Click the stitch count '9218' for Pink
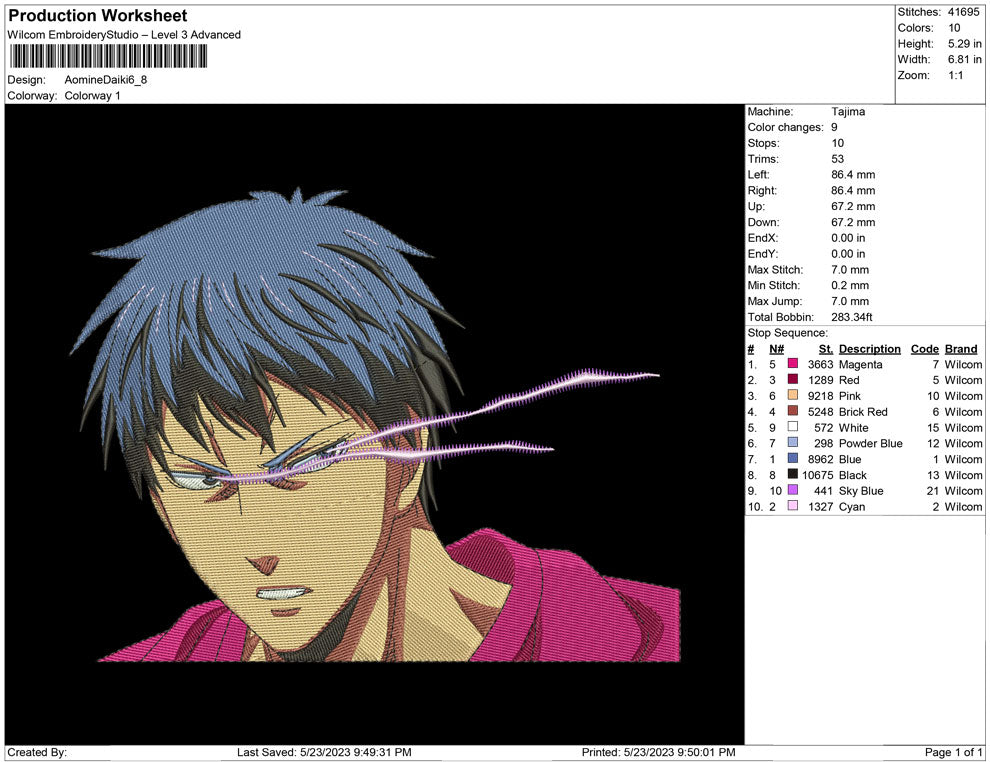Screen dimensions: 990x762 point(820,396)
